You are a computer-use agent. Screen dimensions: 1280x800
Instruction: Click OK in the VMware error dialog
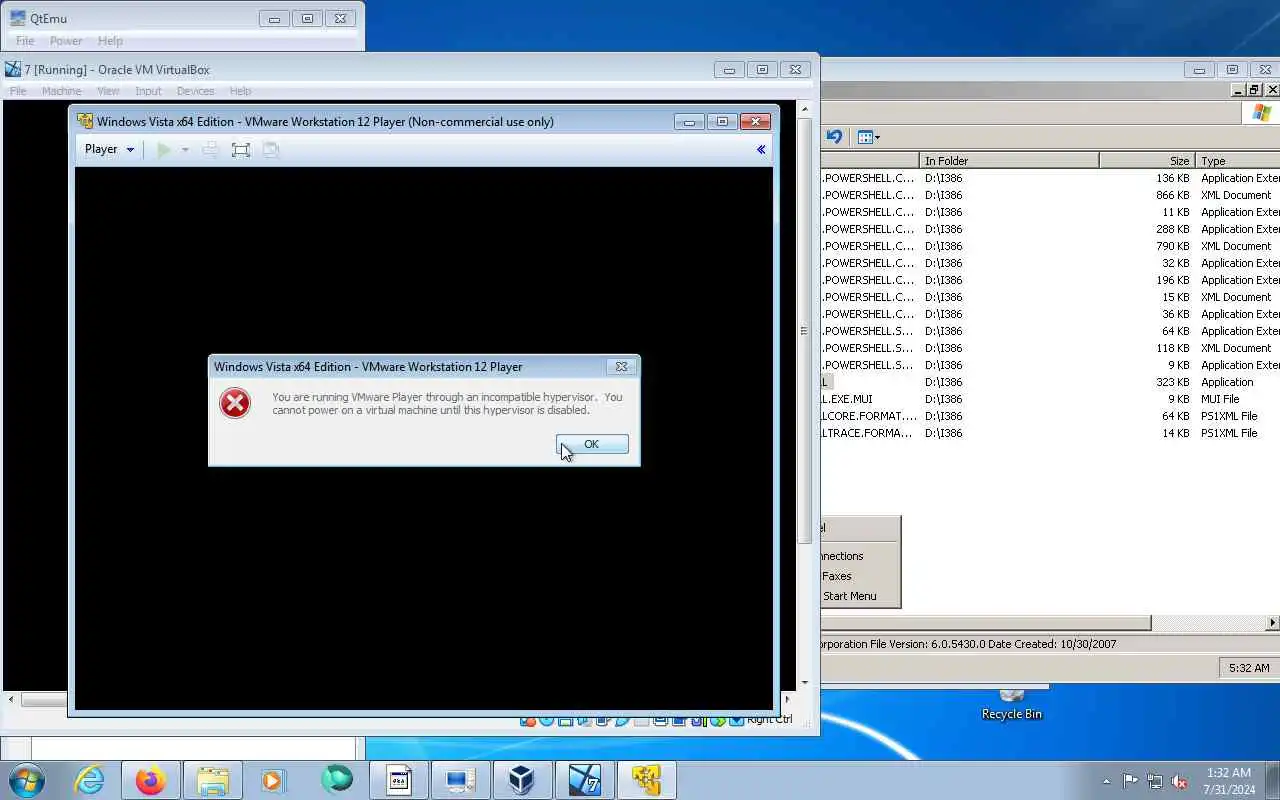tap(592, 444)
